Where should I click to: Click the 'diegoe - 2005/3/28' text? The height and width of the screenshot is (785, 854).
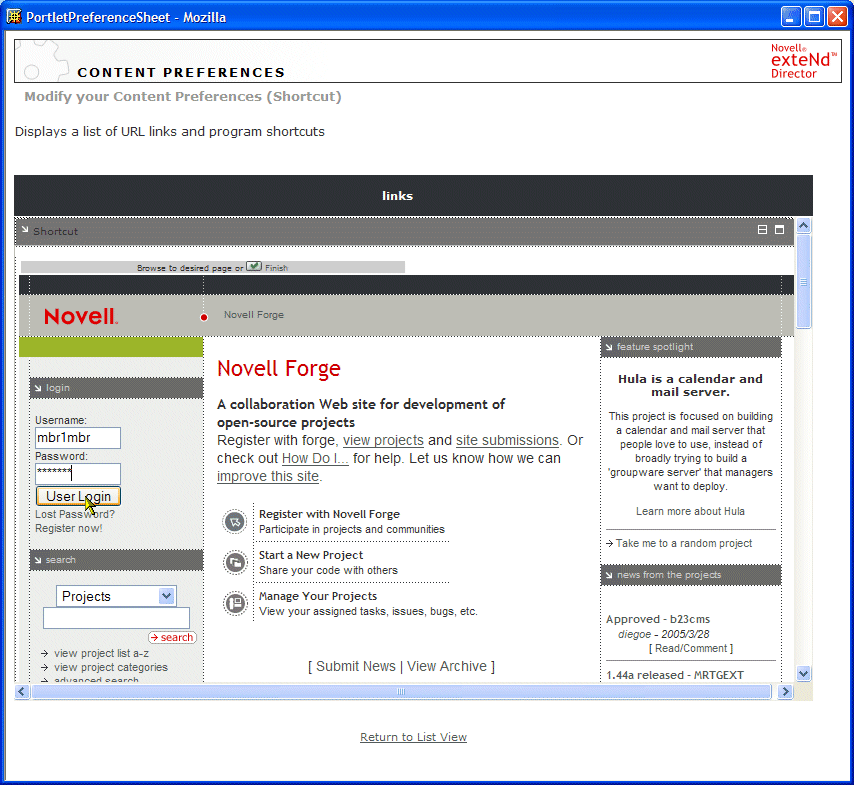pyautogui.click(x=663, y=634)
